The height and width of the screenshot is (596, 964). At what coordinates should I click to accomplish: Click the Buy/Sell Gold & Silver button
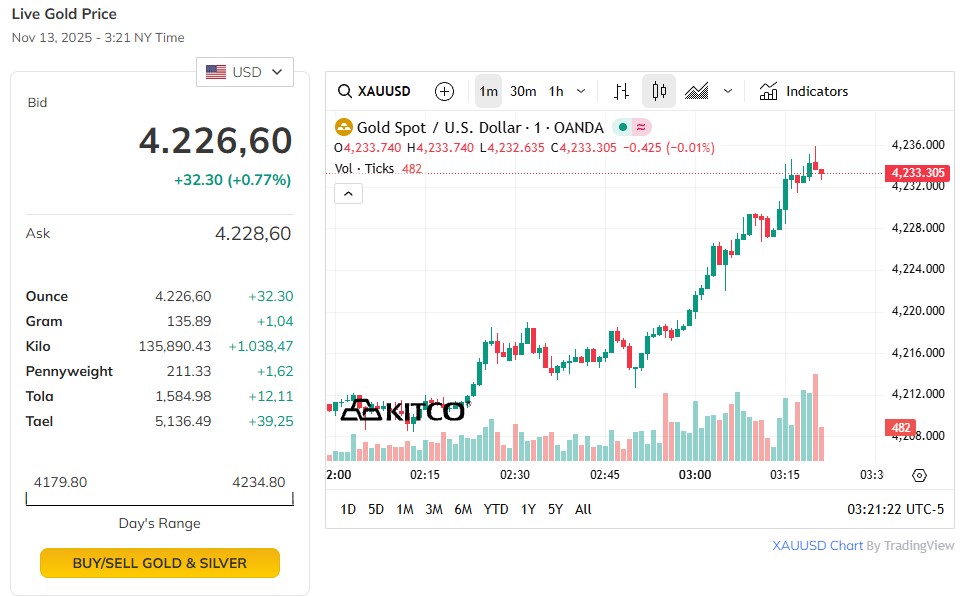[x=160, y=563]
